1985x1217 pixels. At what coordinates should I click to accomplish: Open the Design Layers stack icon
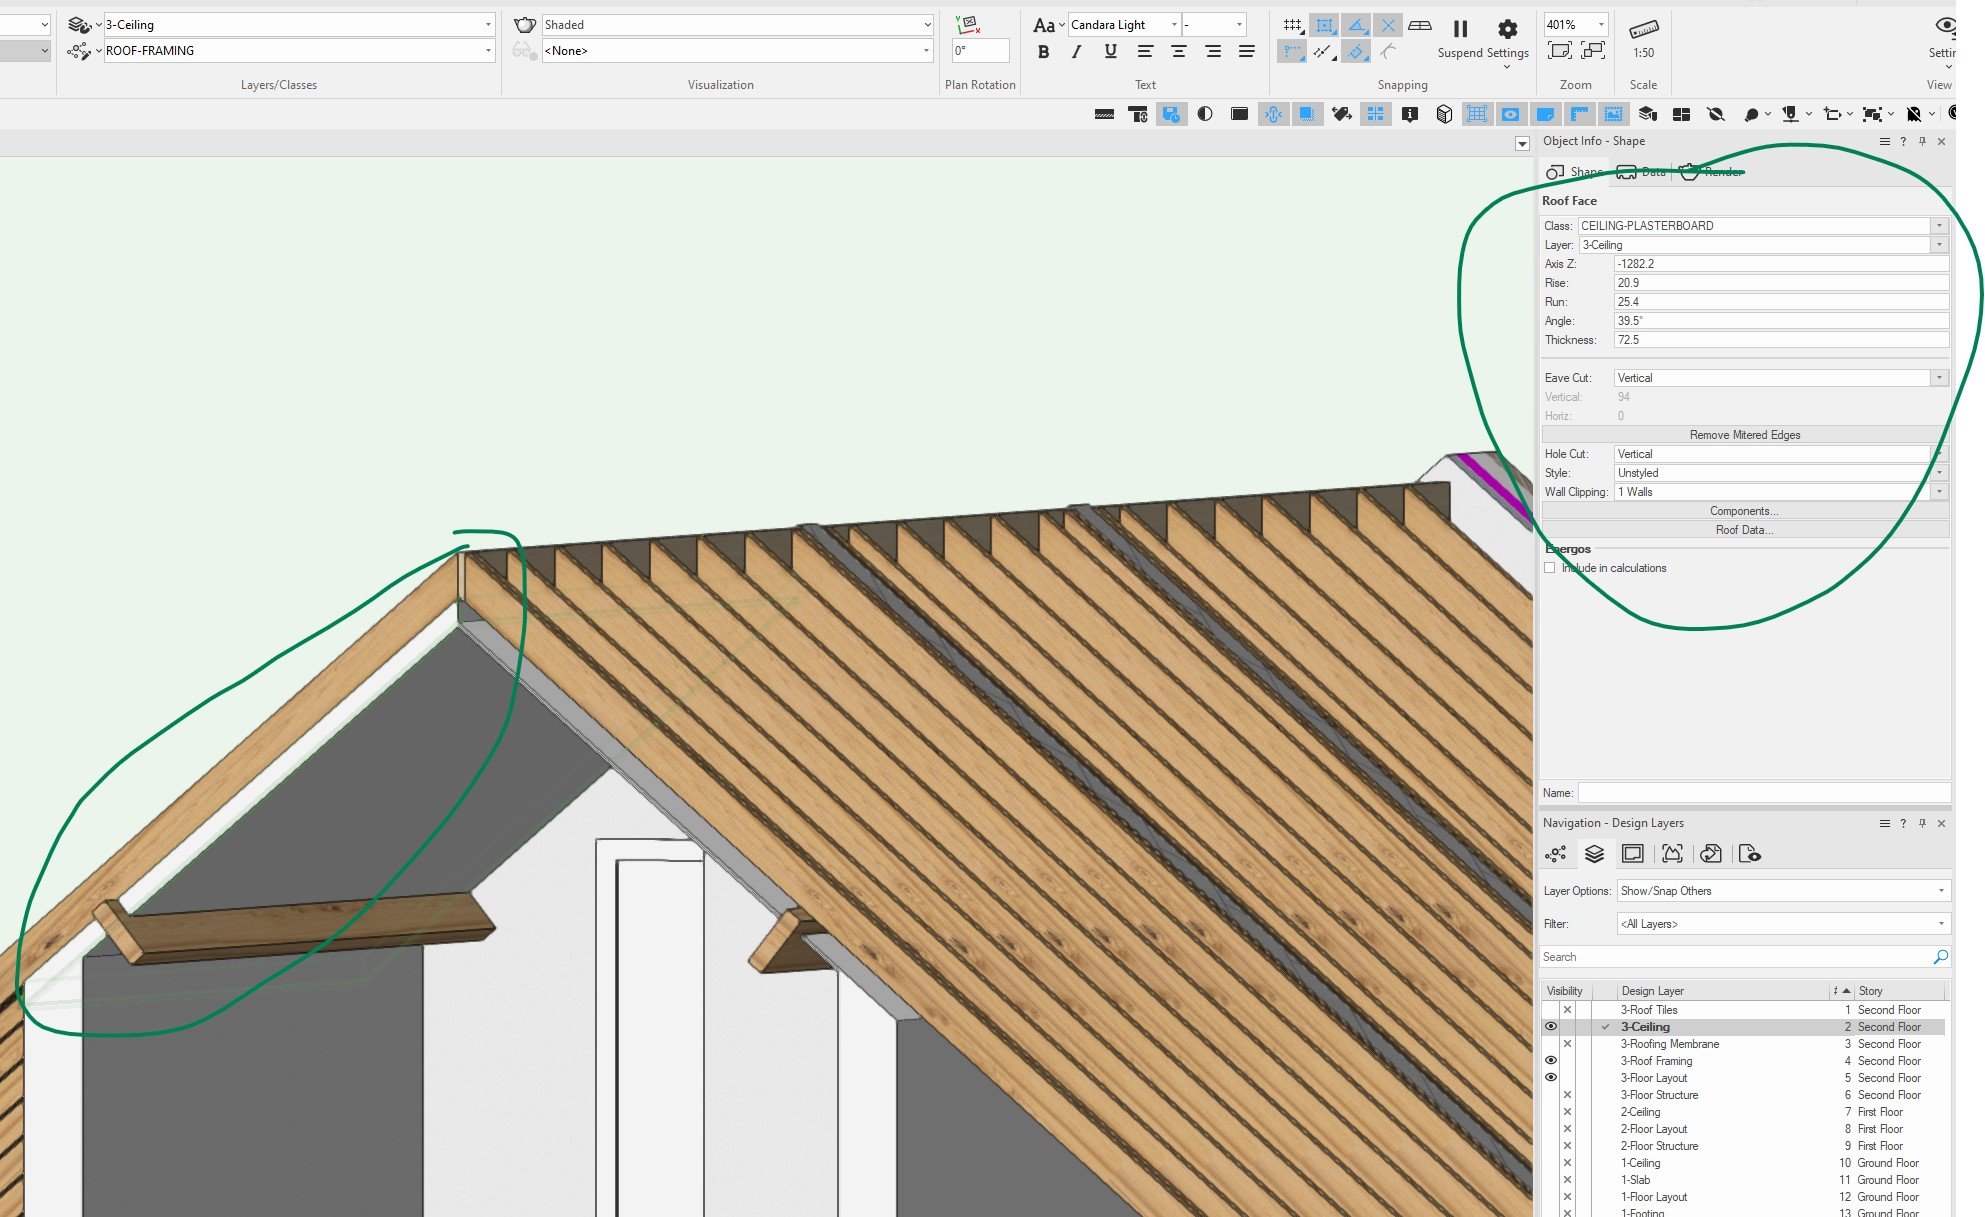point(1594,854)
